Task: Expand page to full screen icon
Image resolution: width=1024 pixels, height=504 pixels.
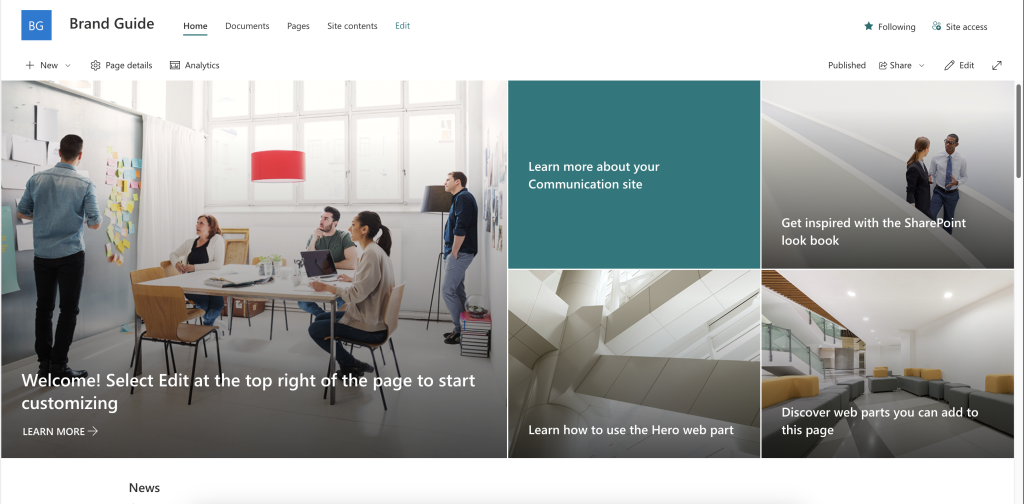Action: [997, 65]
